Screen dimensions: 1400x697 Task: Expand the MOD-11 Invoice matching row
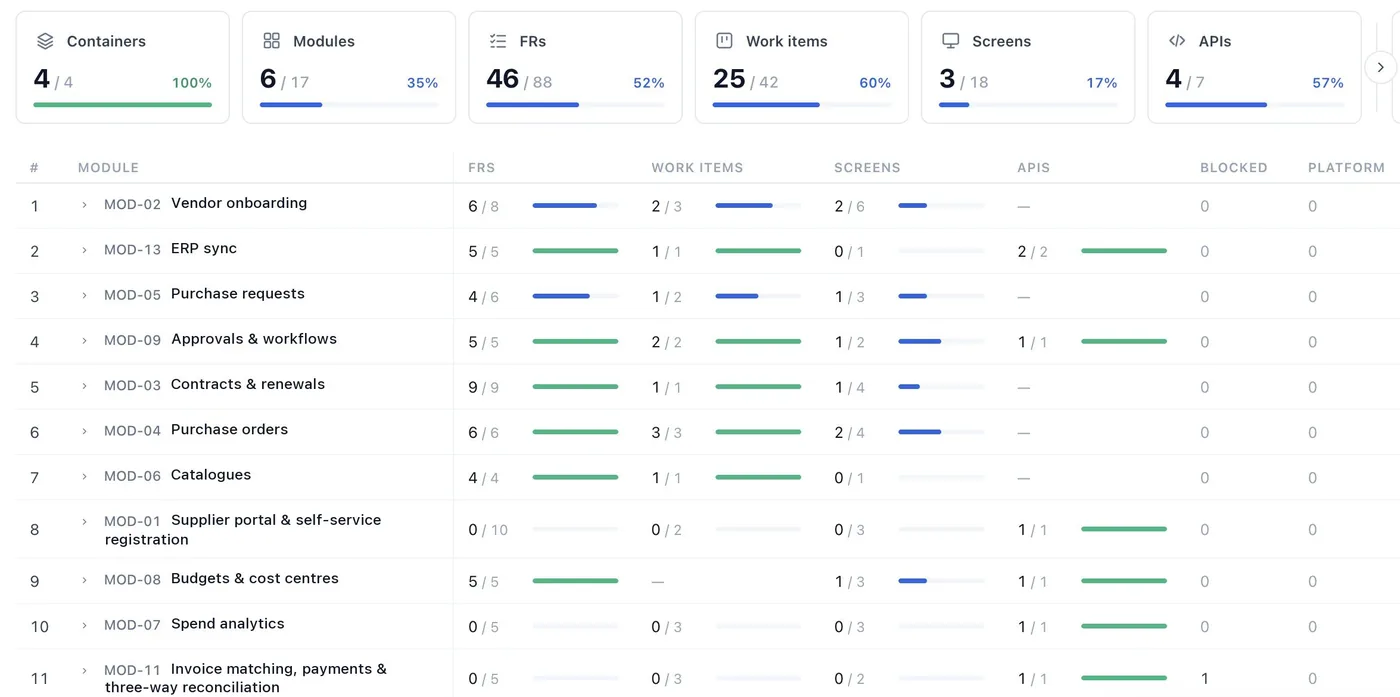pos(85,670)
